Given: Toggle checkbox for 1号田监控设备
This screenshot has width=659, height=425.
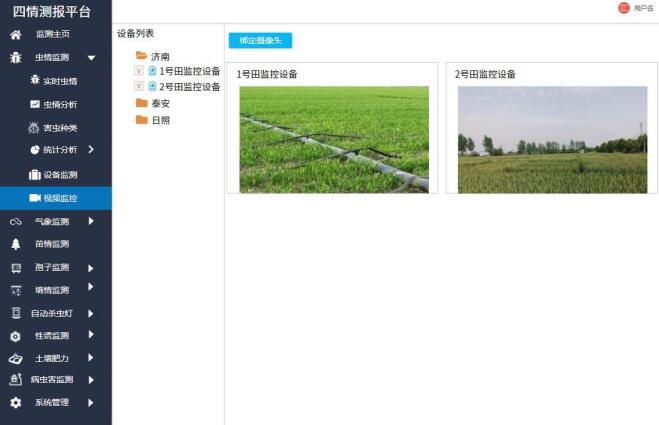Looking at the screenshot, I should coord(139,71).
